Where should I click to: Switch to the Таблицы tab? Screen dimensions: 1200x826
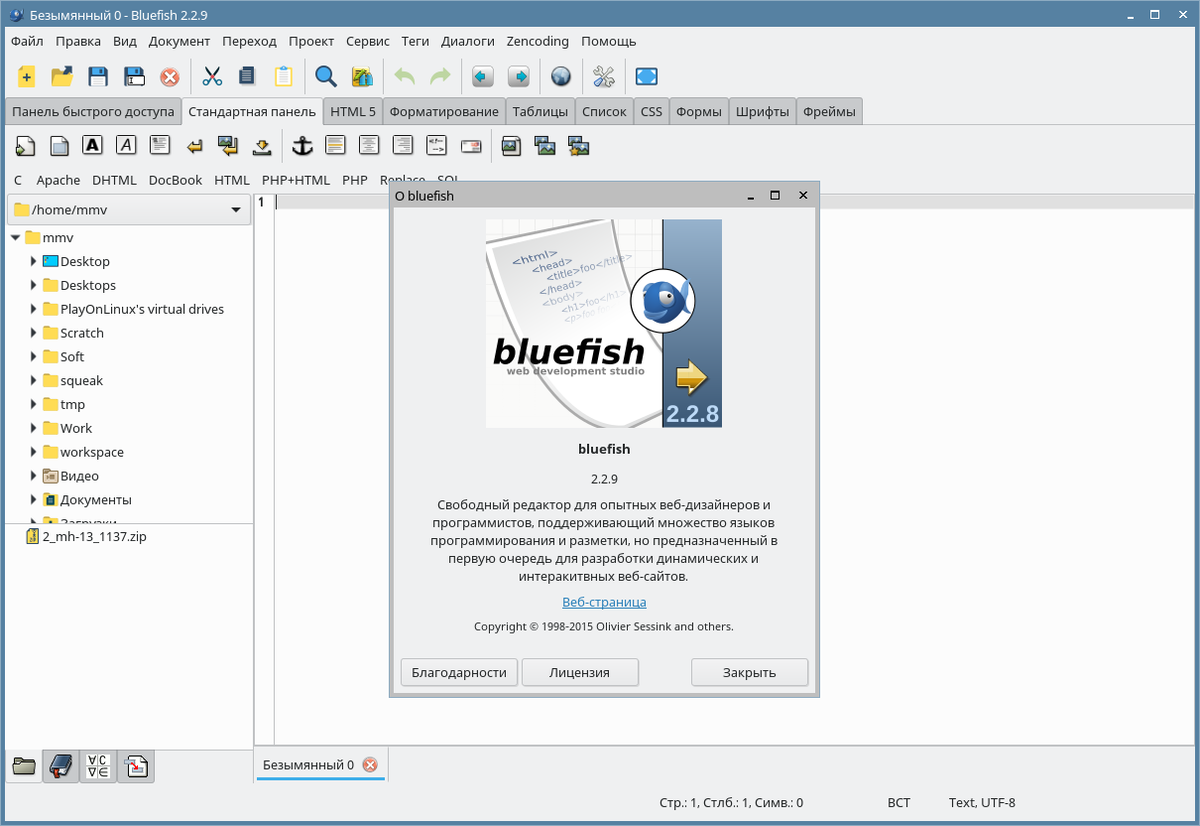click(540, 111)
